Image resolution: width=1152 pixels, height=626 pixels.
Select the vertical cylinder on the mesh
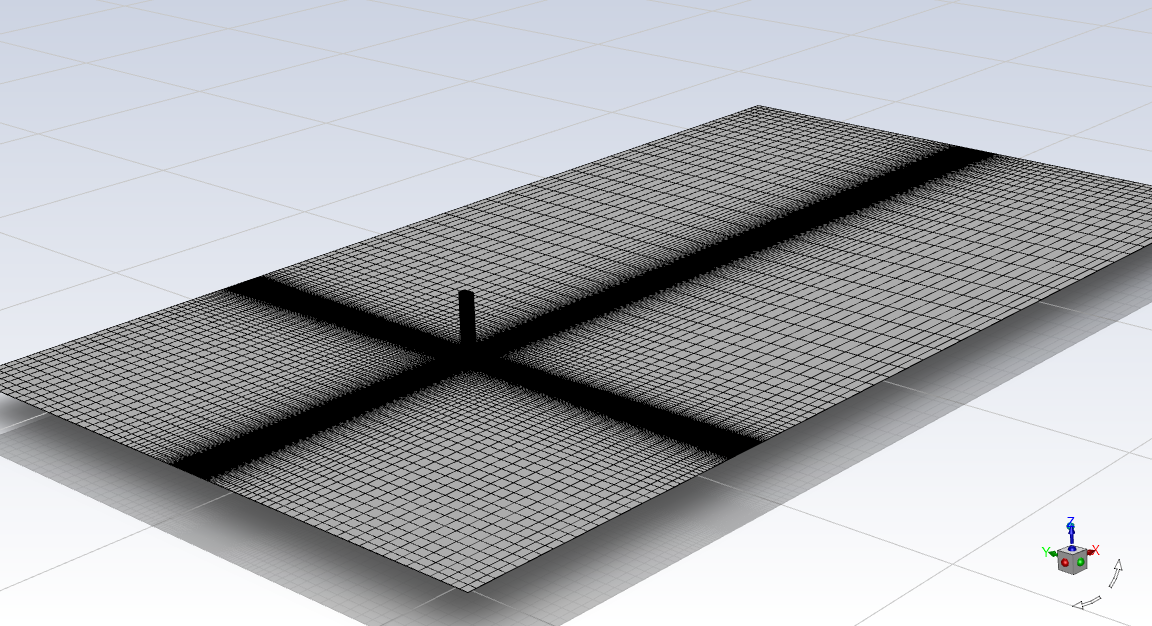(467, 317)
